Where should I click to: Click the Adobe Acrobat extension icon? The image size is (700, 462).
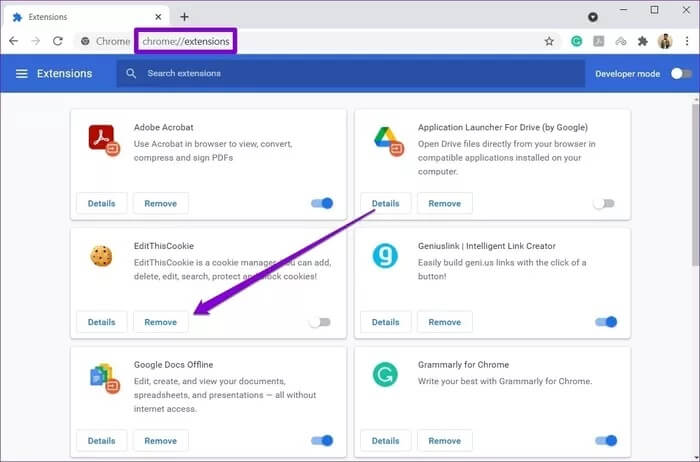tap(104, 140)
